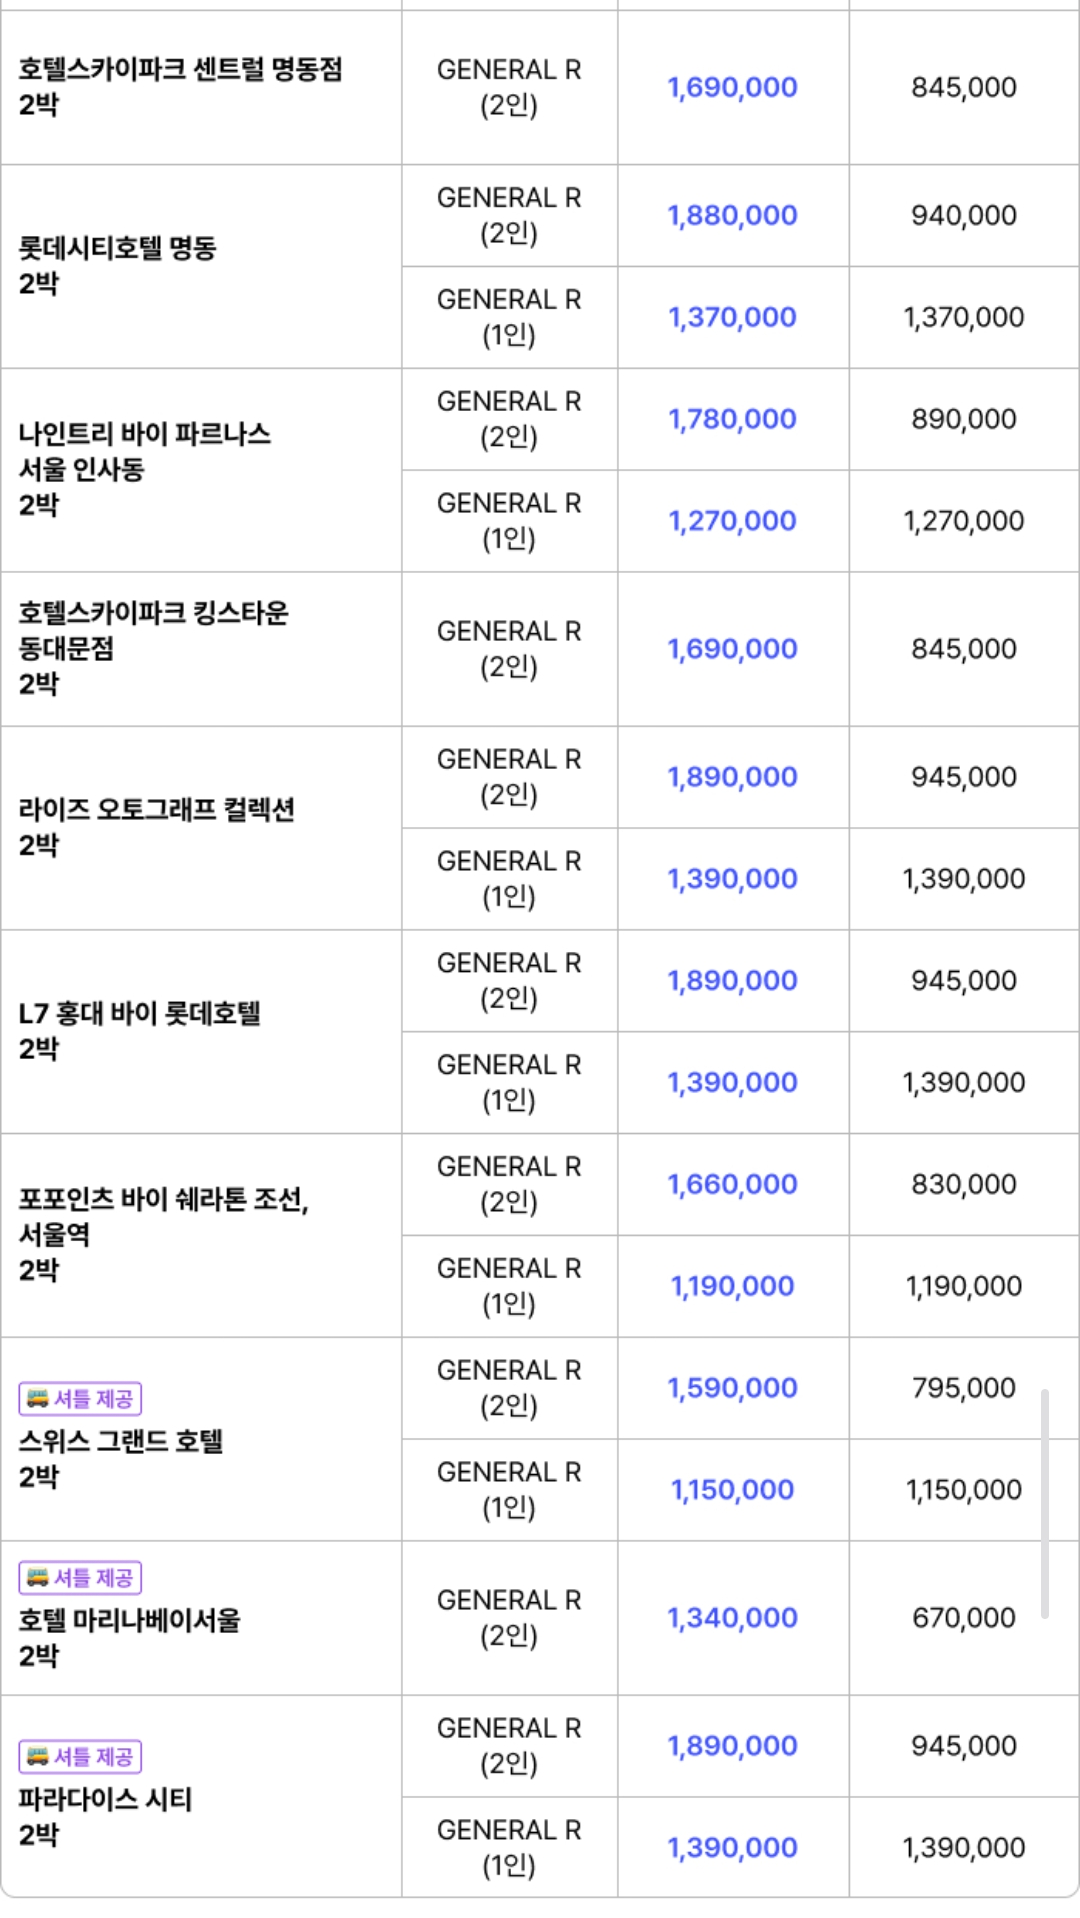Click the blue 1,390,000 price for L7 홍대
The image size is (1080, 1918).
point(732,1083)
